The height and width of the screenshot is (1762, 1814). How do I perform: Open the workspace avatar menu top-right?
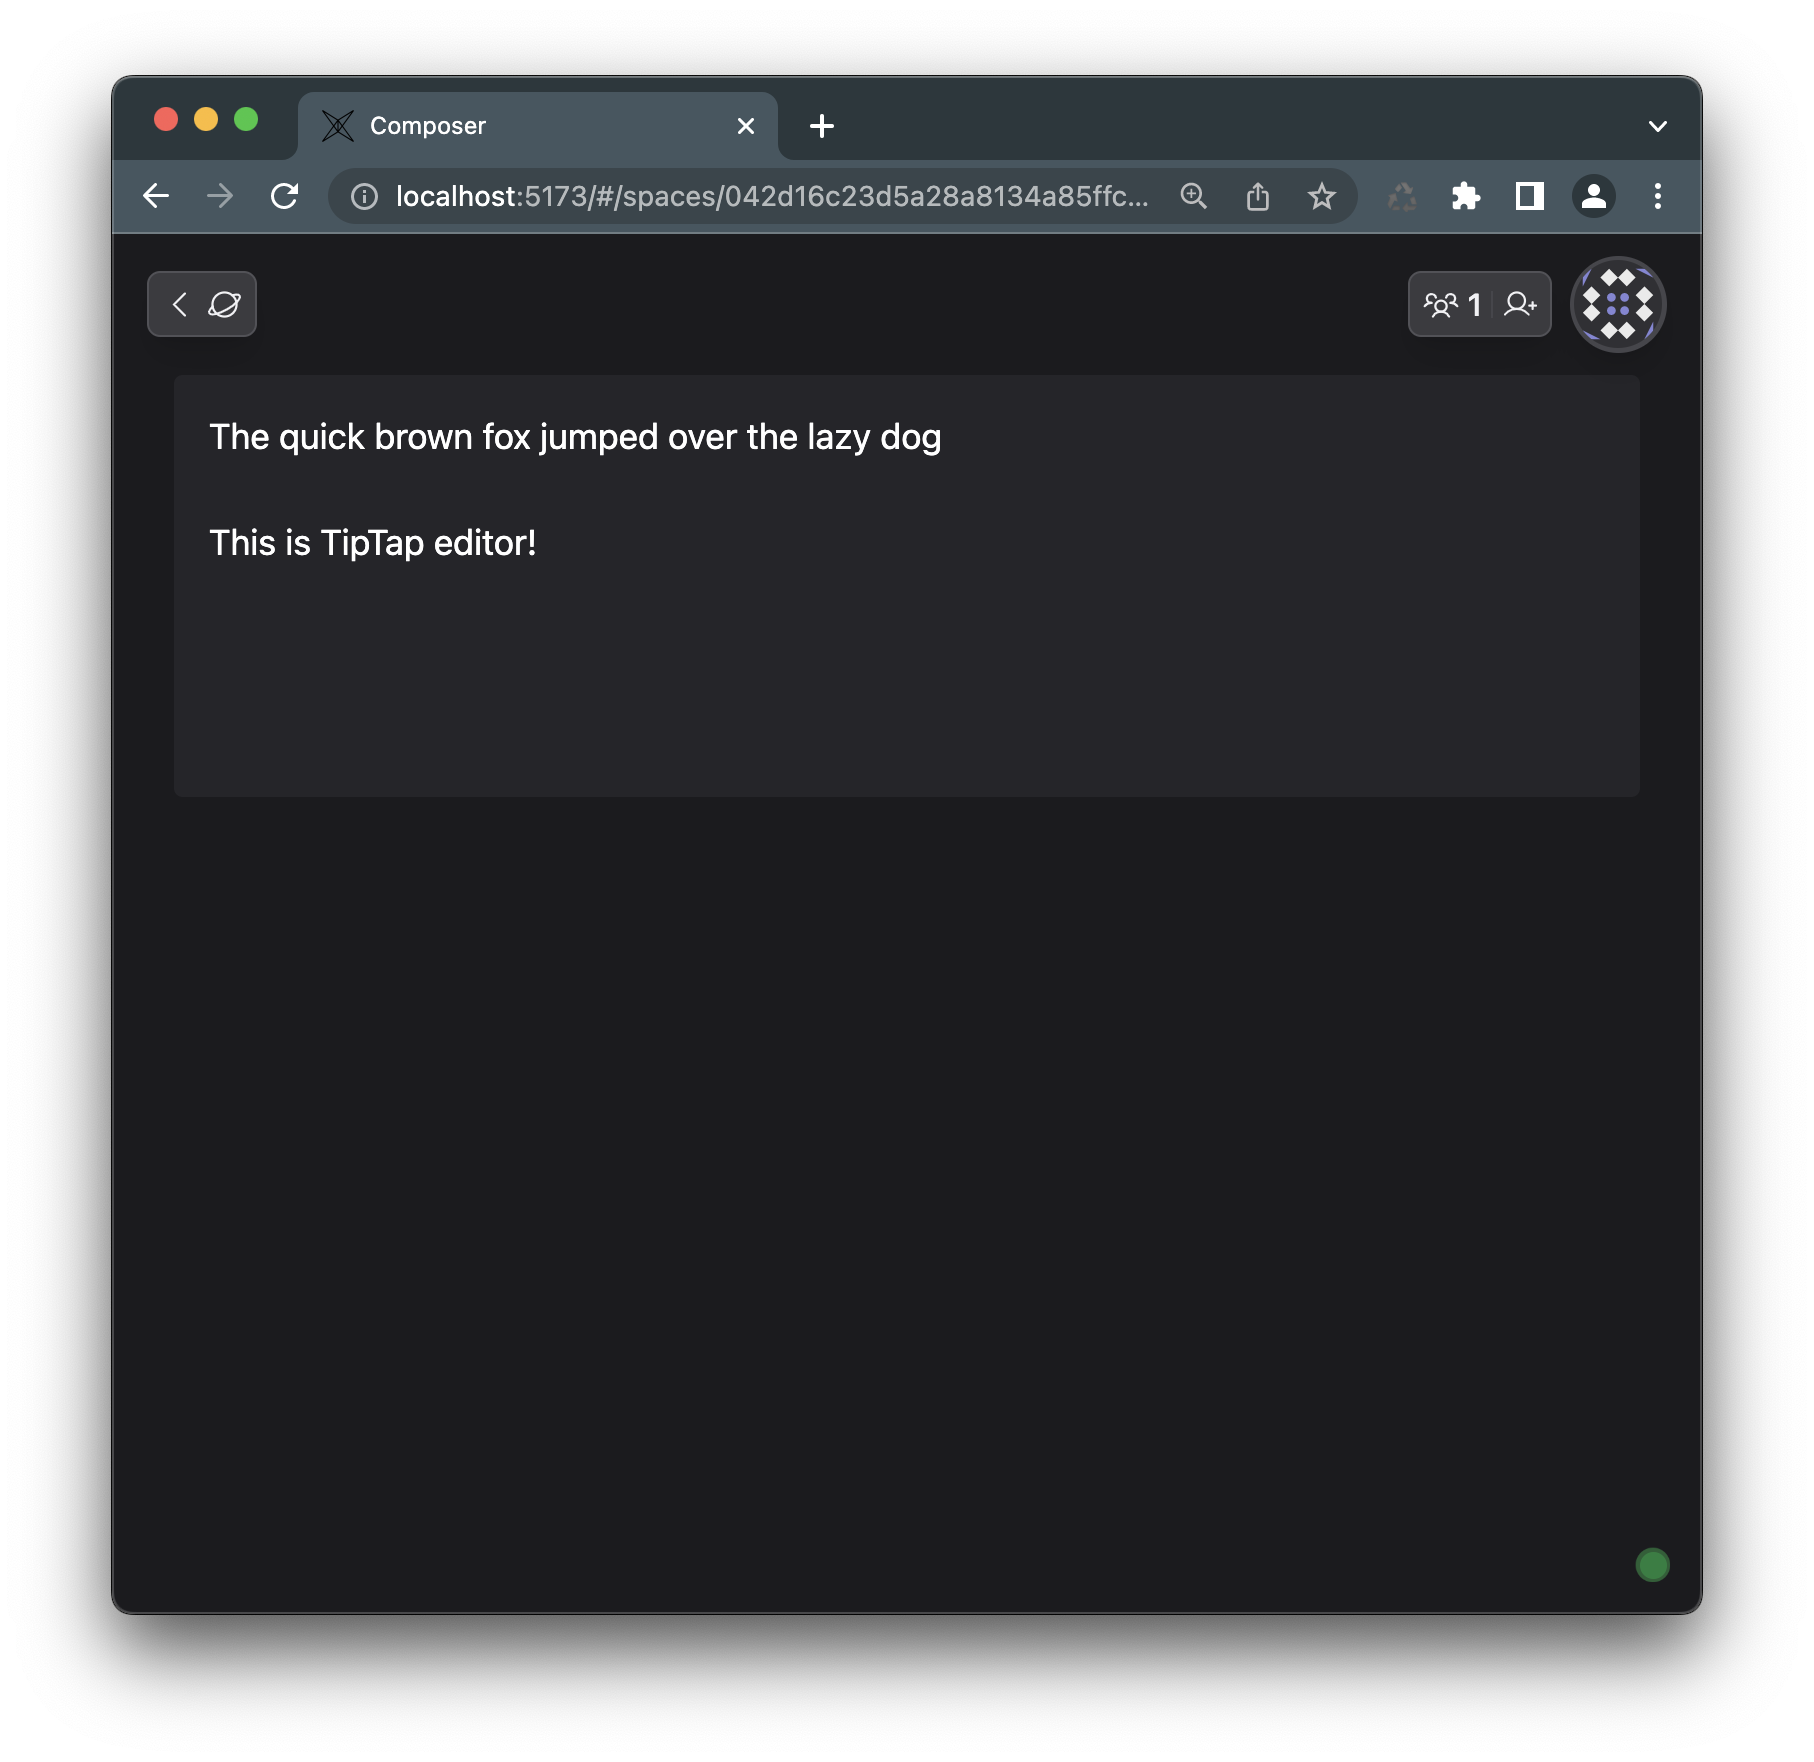pos(1617,304)
